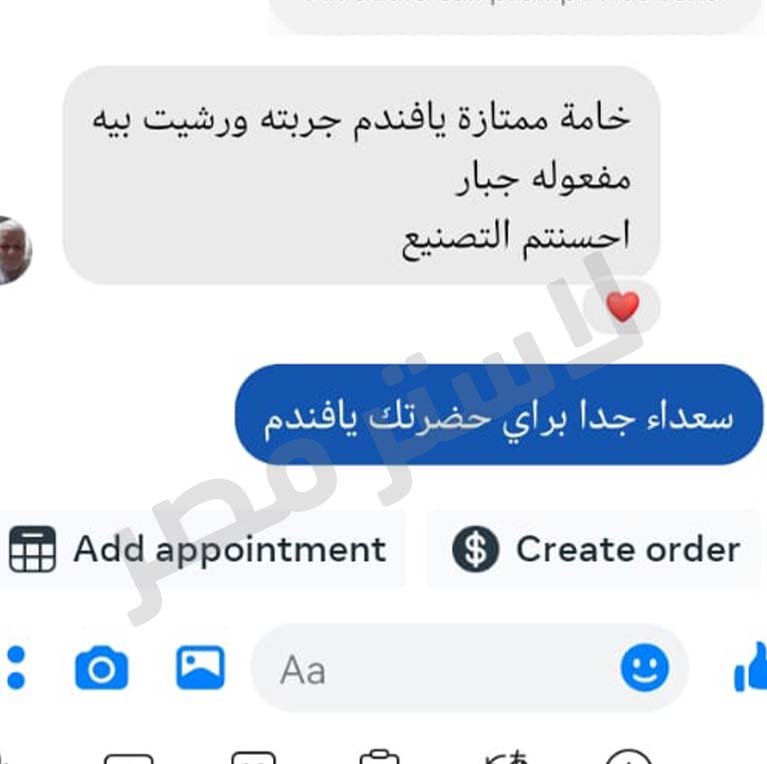Select the blue sent reply starting سعداء جدا
767x764 pixels.
tap(499, 415)
